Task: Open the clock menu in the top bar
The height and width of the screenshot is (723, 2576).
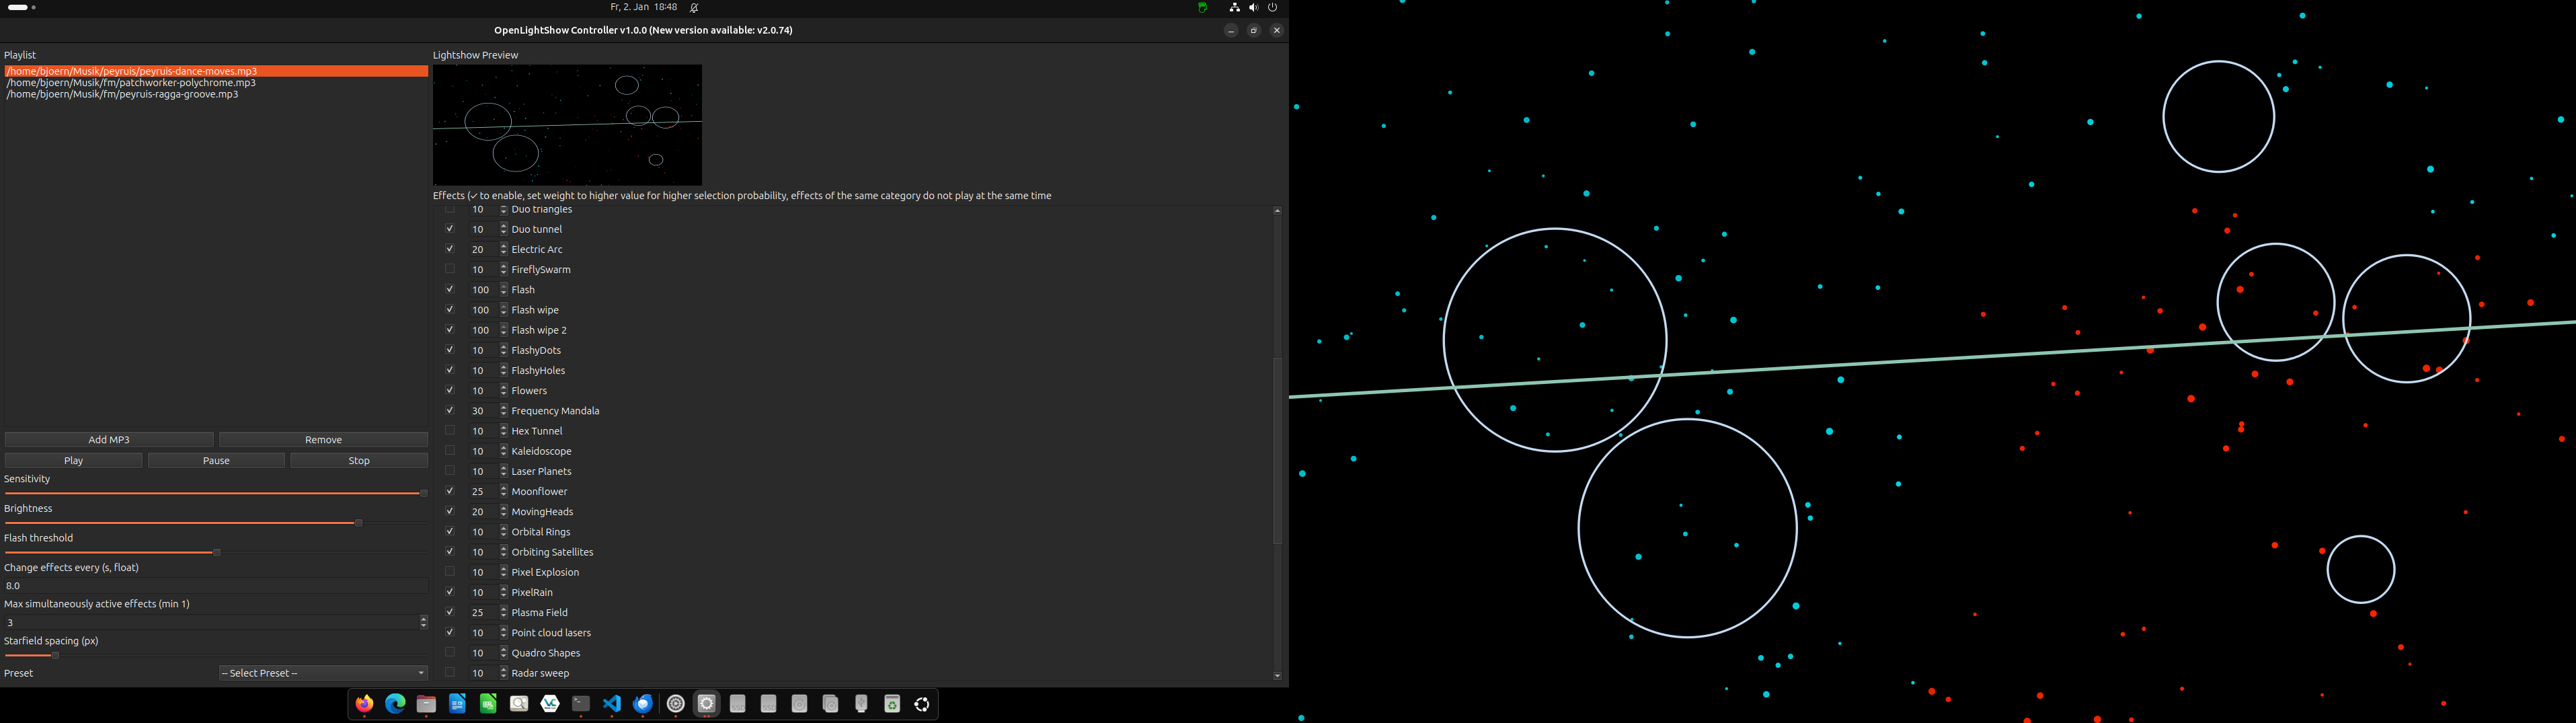Action: click(x=640, y=7)
